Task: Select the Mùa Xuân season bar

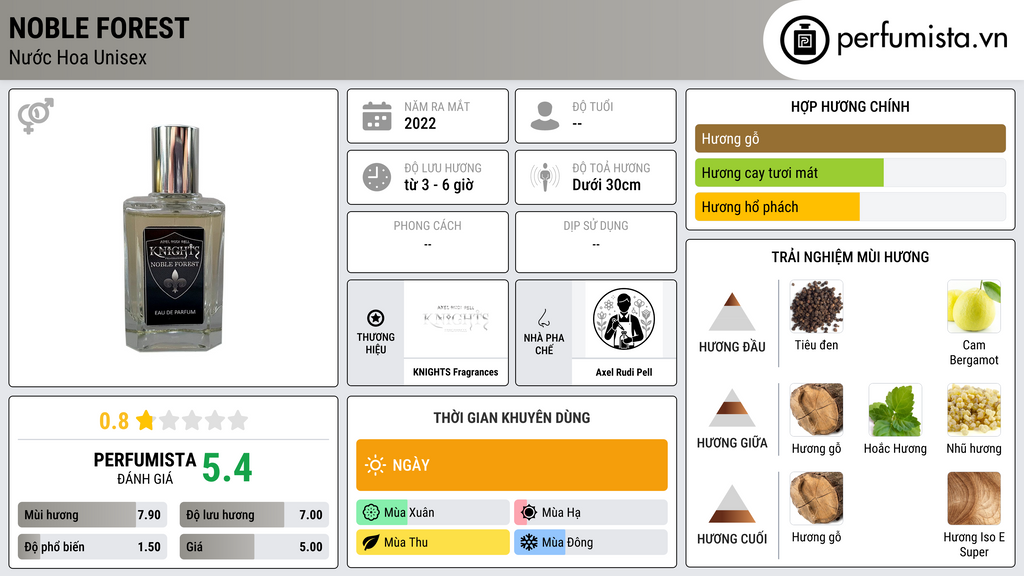Action: click(x=433, y=513)
